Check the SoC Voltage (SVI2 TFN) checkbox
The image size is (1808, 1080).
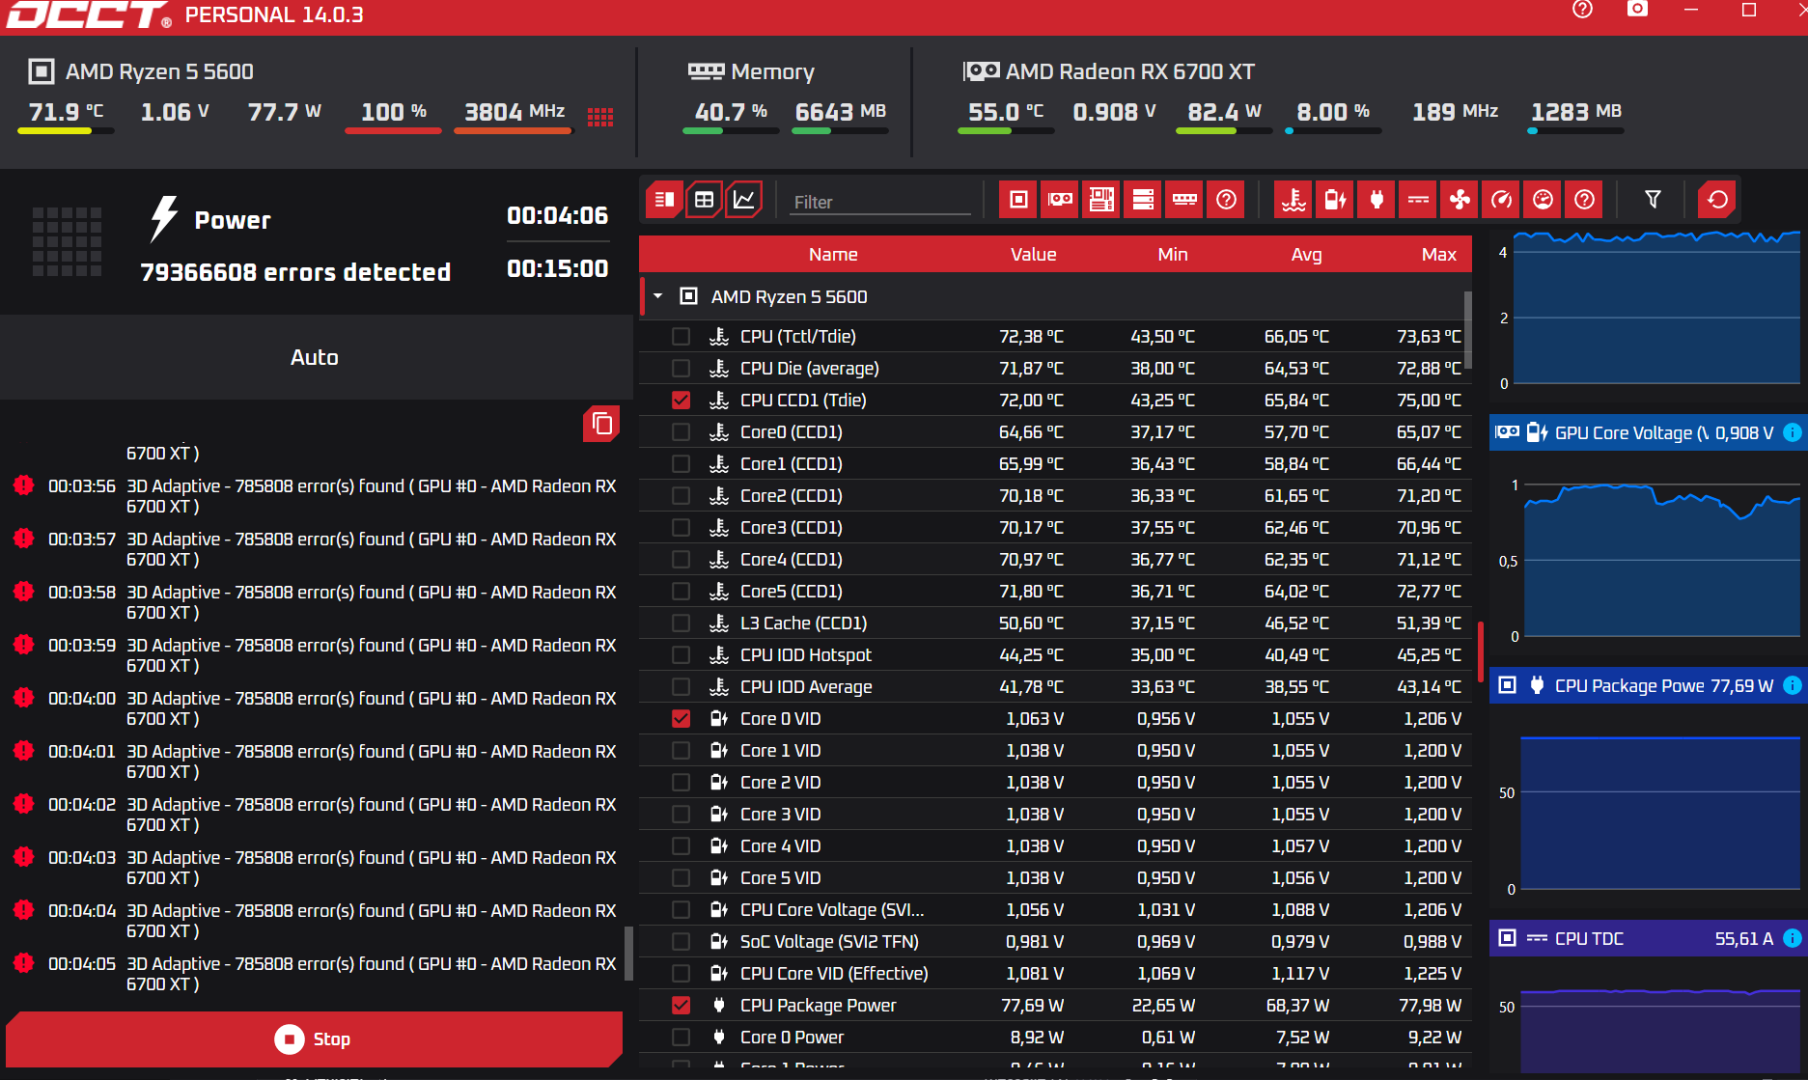pyautogui.click(x=681, y=941)
